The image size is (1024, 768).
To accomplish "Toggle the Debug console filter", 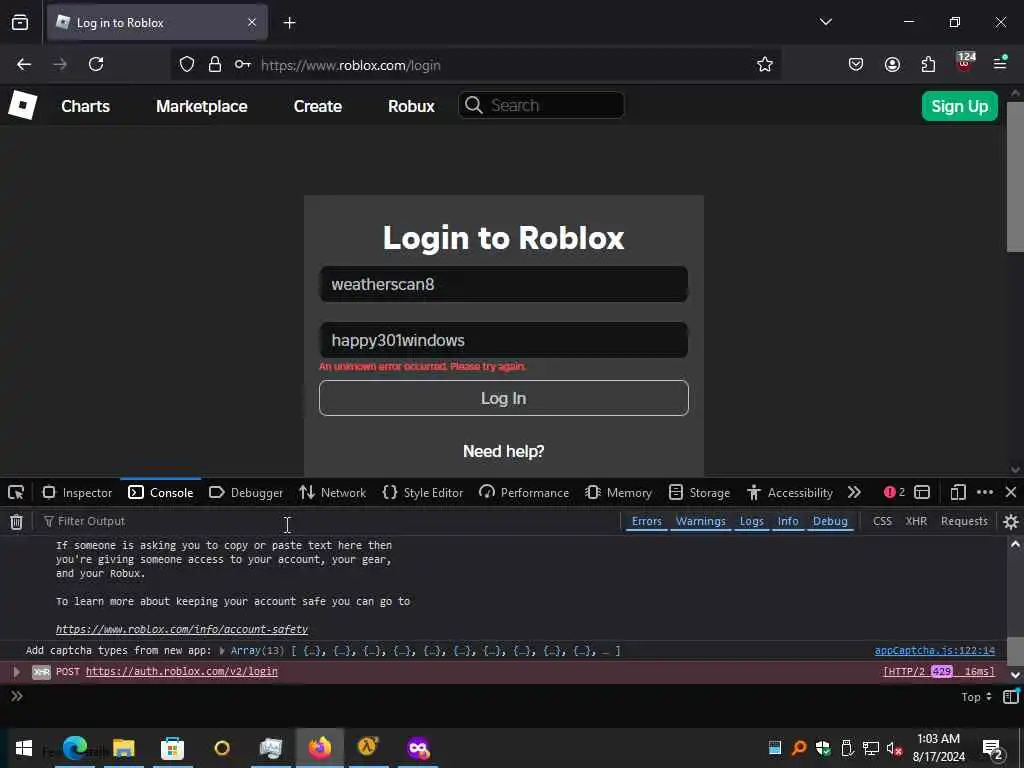I will [x=830, y=521].
